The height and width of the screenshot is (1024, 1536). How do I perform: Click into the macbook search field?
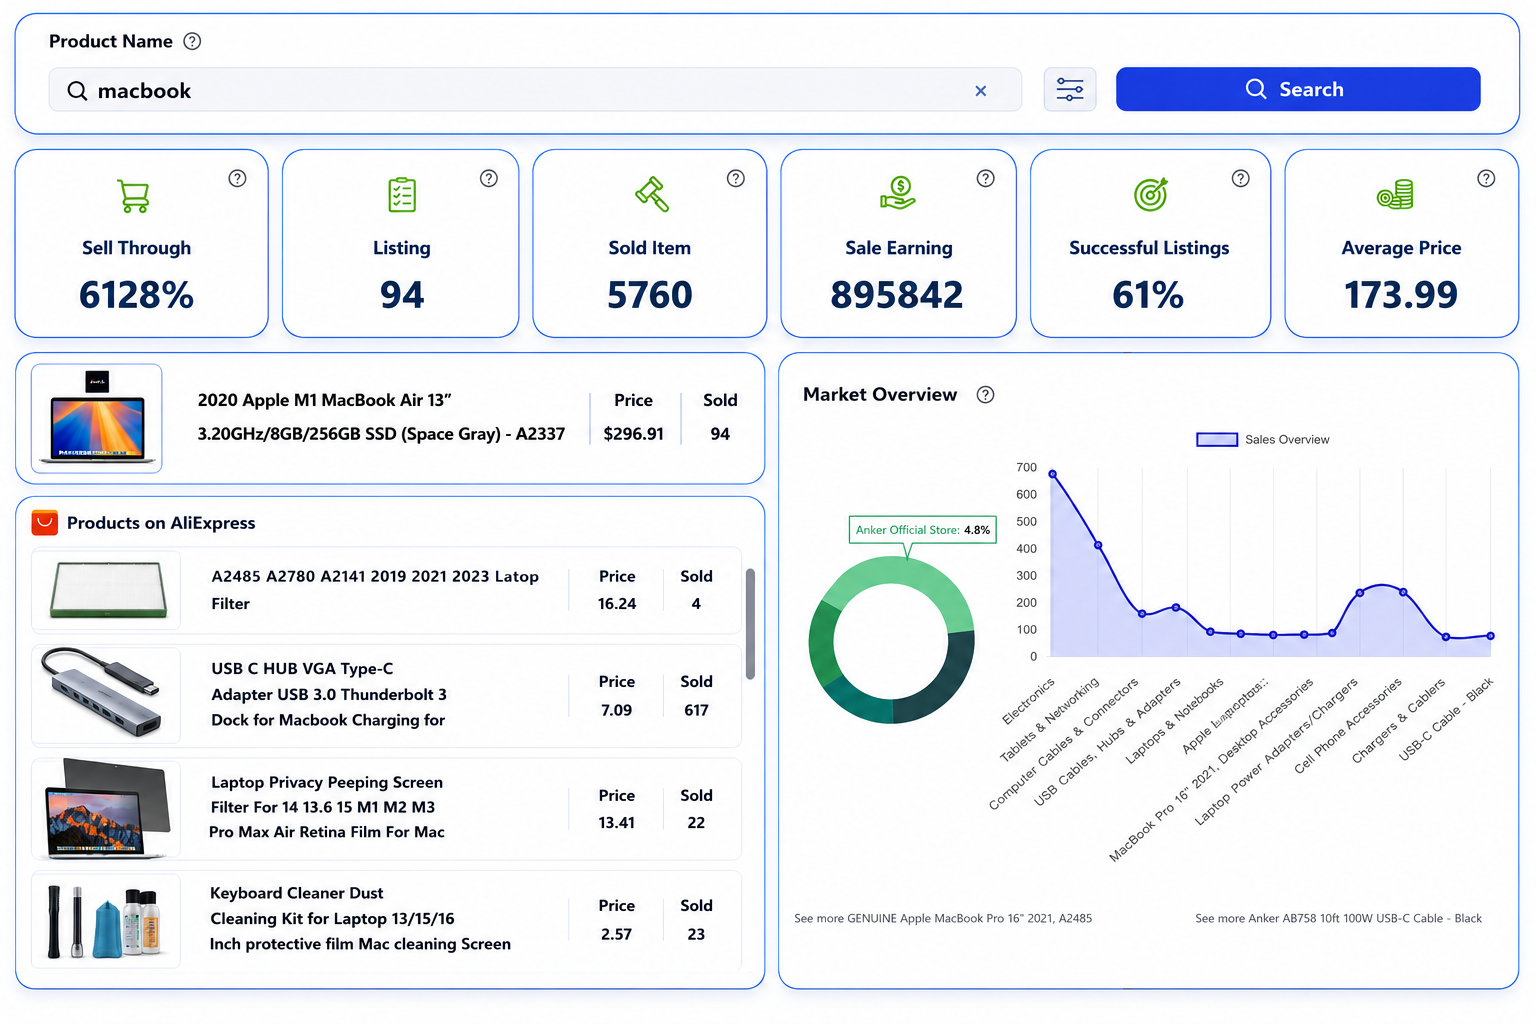535,90
